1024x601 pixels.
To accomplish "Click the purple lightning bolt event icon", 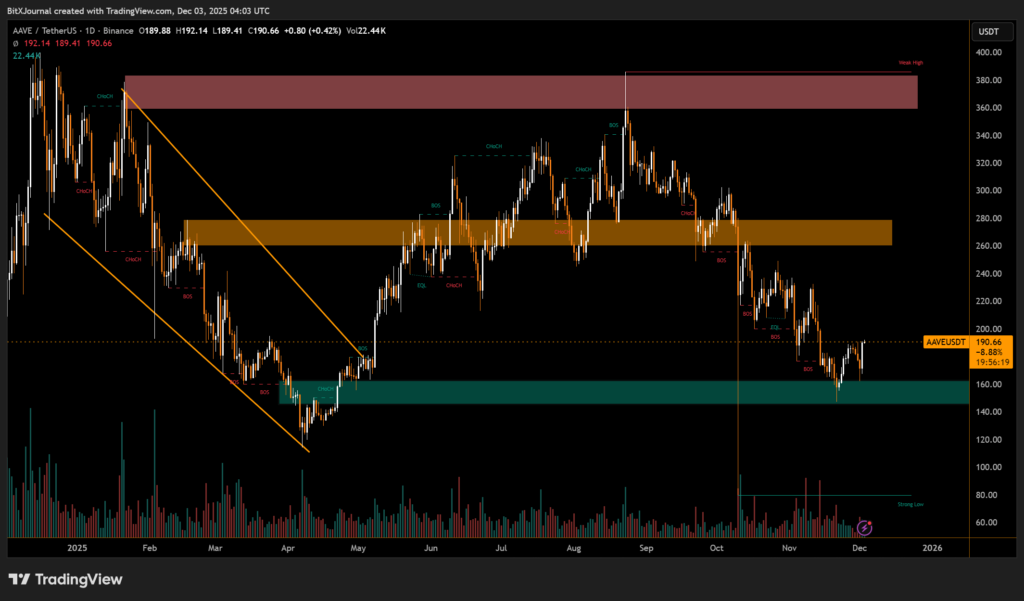I will (866, 526).
